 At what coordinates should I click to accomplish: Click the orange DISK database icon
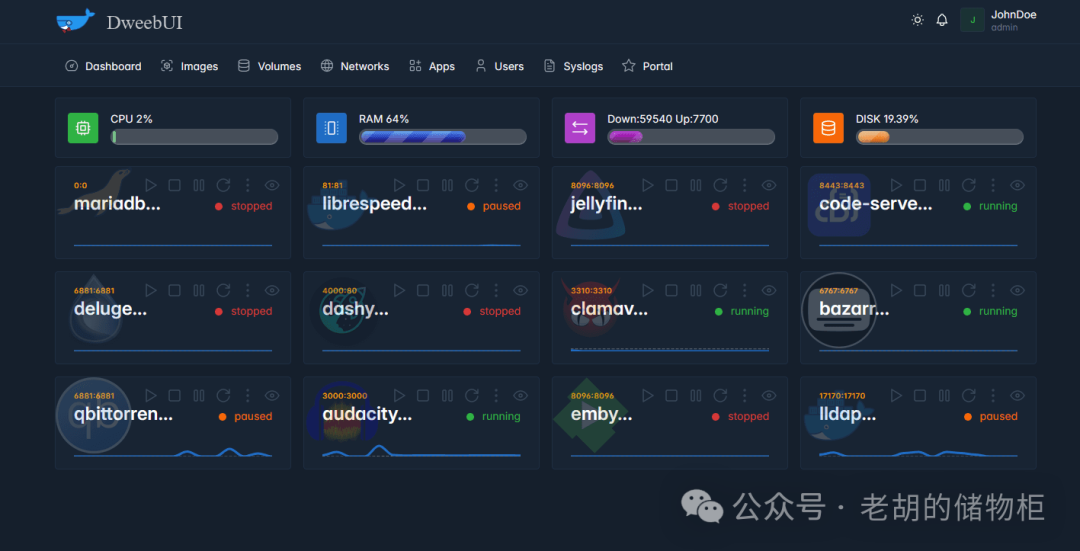click(829, 128)
